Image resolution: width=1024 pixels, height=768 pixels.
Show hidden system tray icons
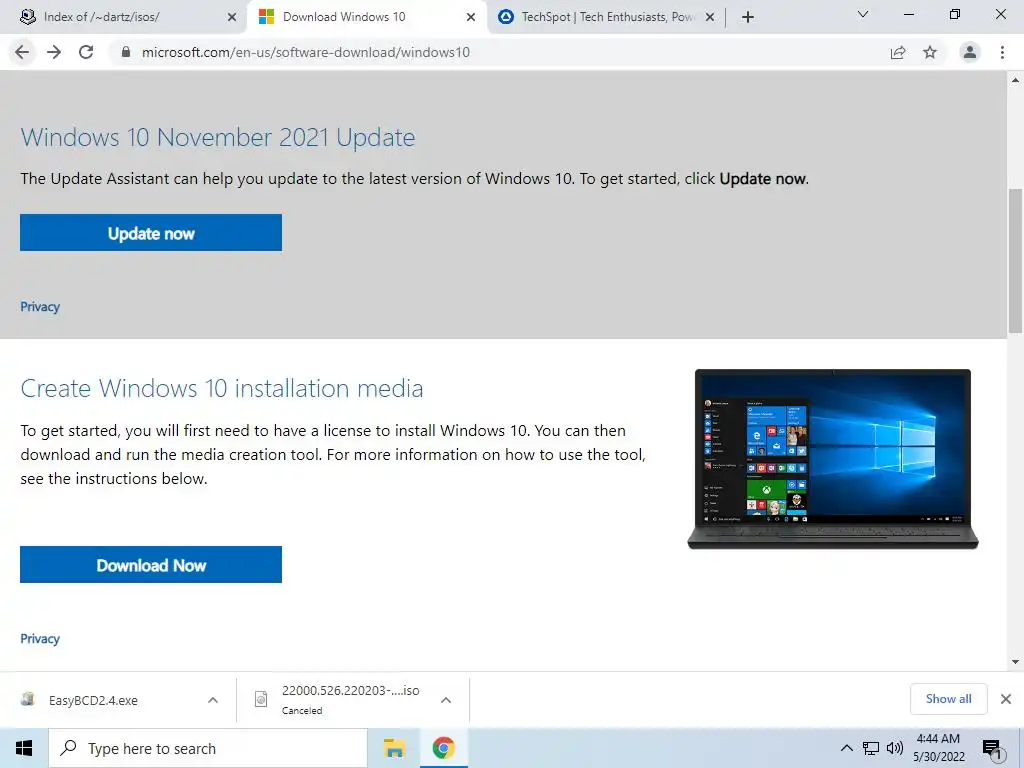pos(846,748)
